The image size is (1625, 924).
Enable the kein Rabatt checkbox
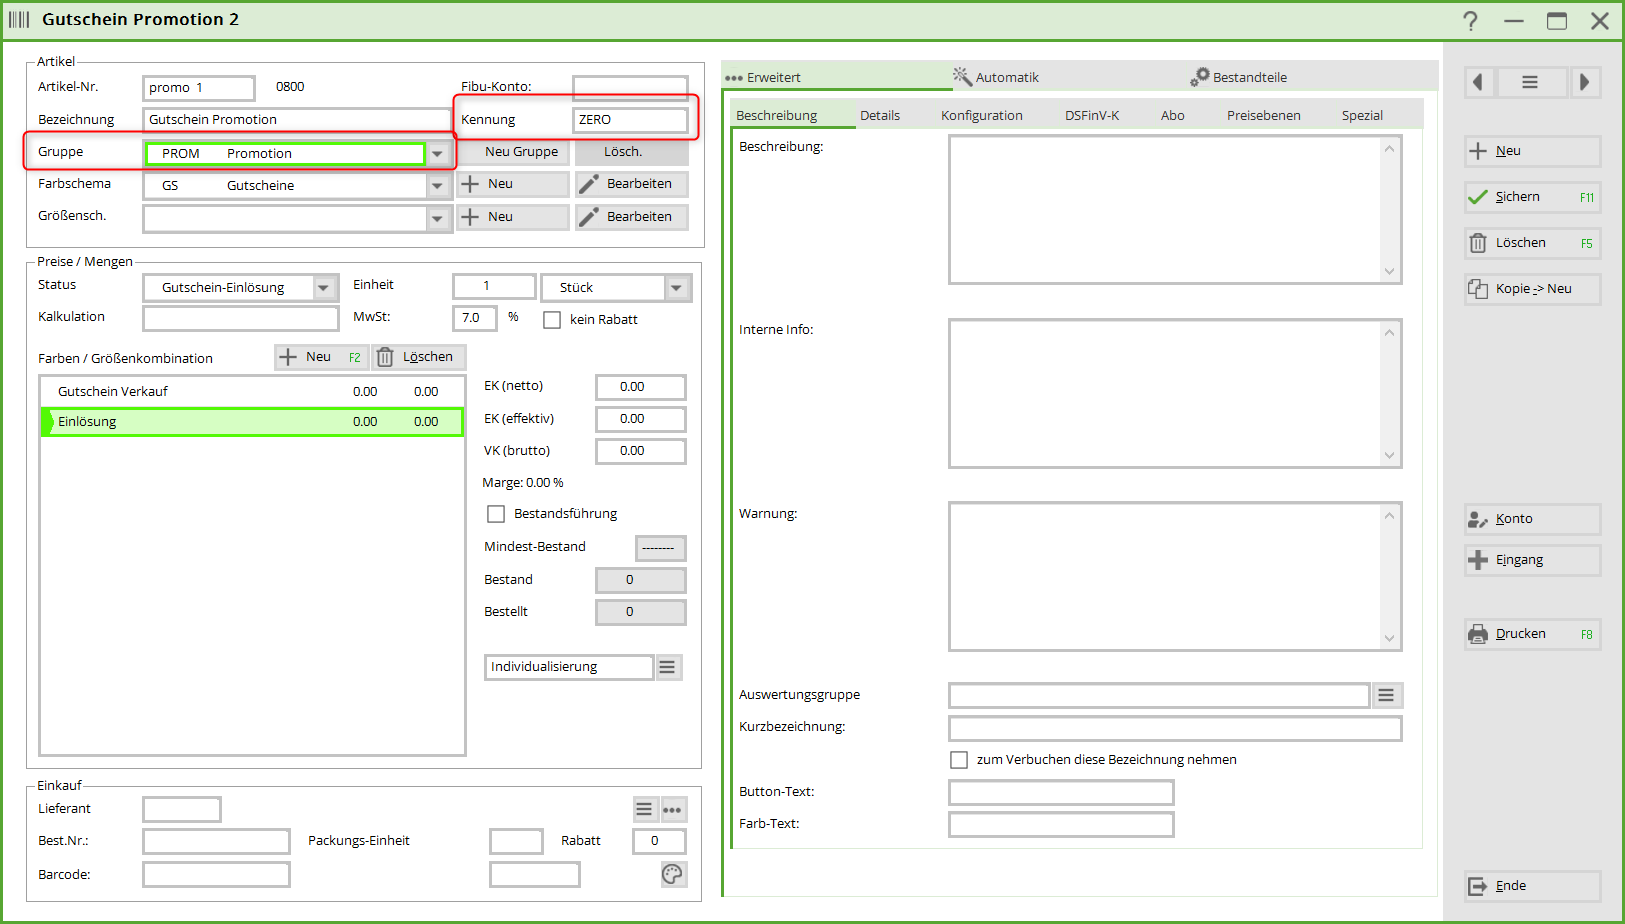coord(552,320)
